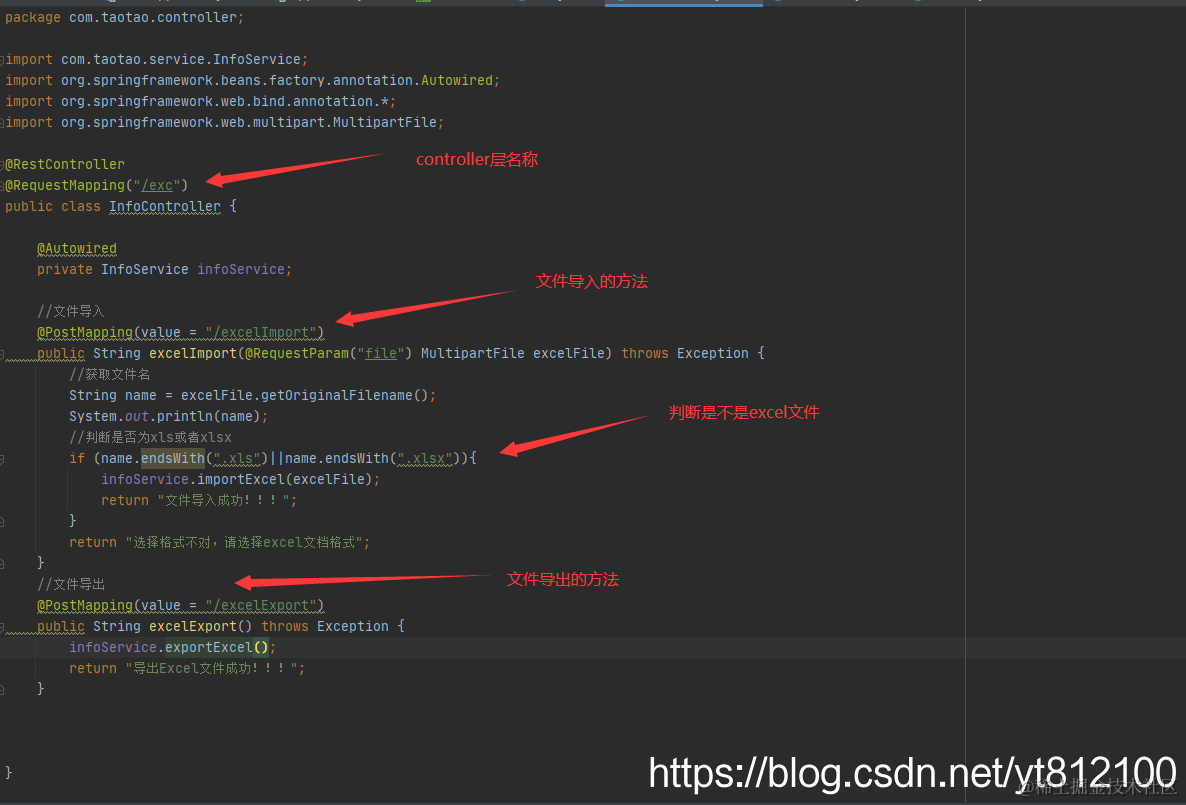1186x805 pixels.
Task: Click the com.taotao.service.InfoService import
Action: tap(181, 60)
